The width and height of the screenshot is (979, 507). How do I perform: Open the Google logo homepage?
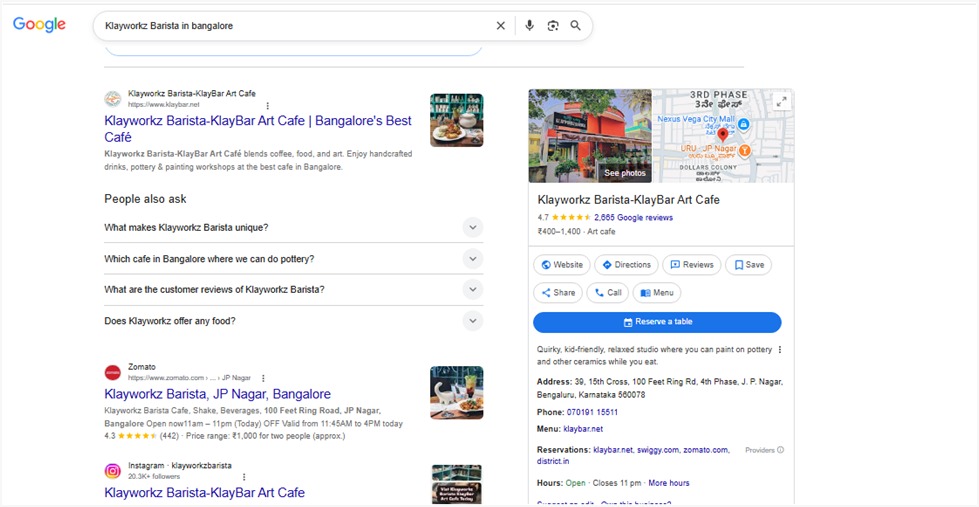(x=39, y=25)
